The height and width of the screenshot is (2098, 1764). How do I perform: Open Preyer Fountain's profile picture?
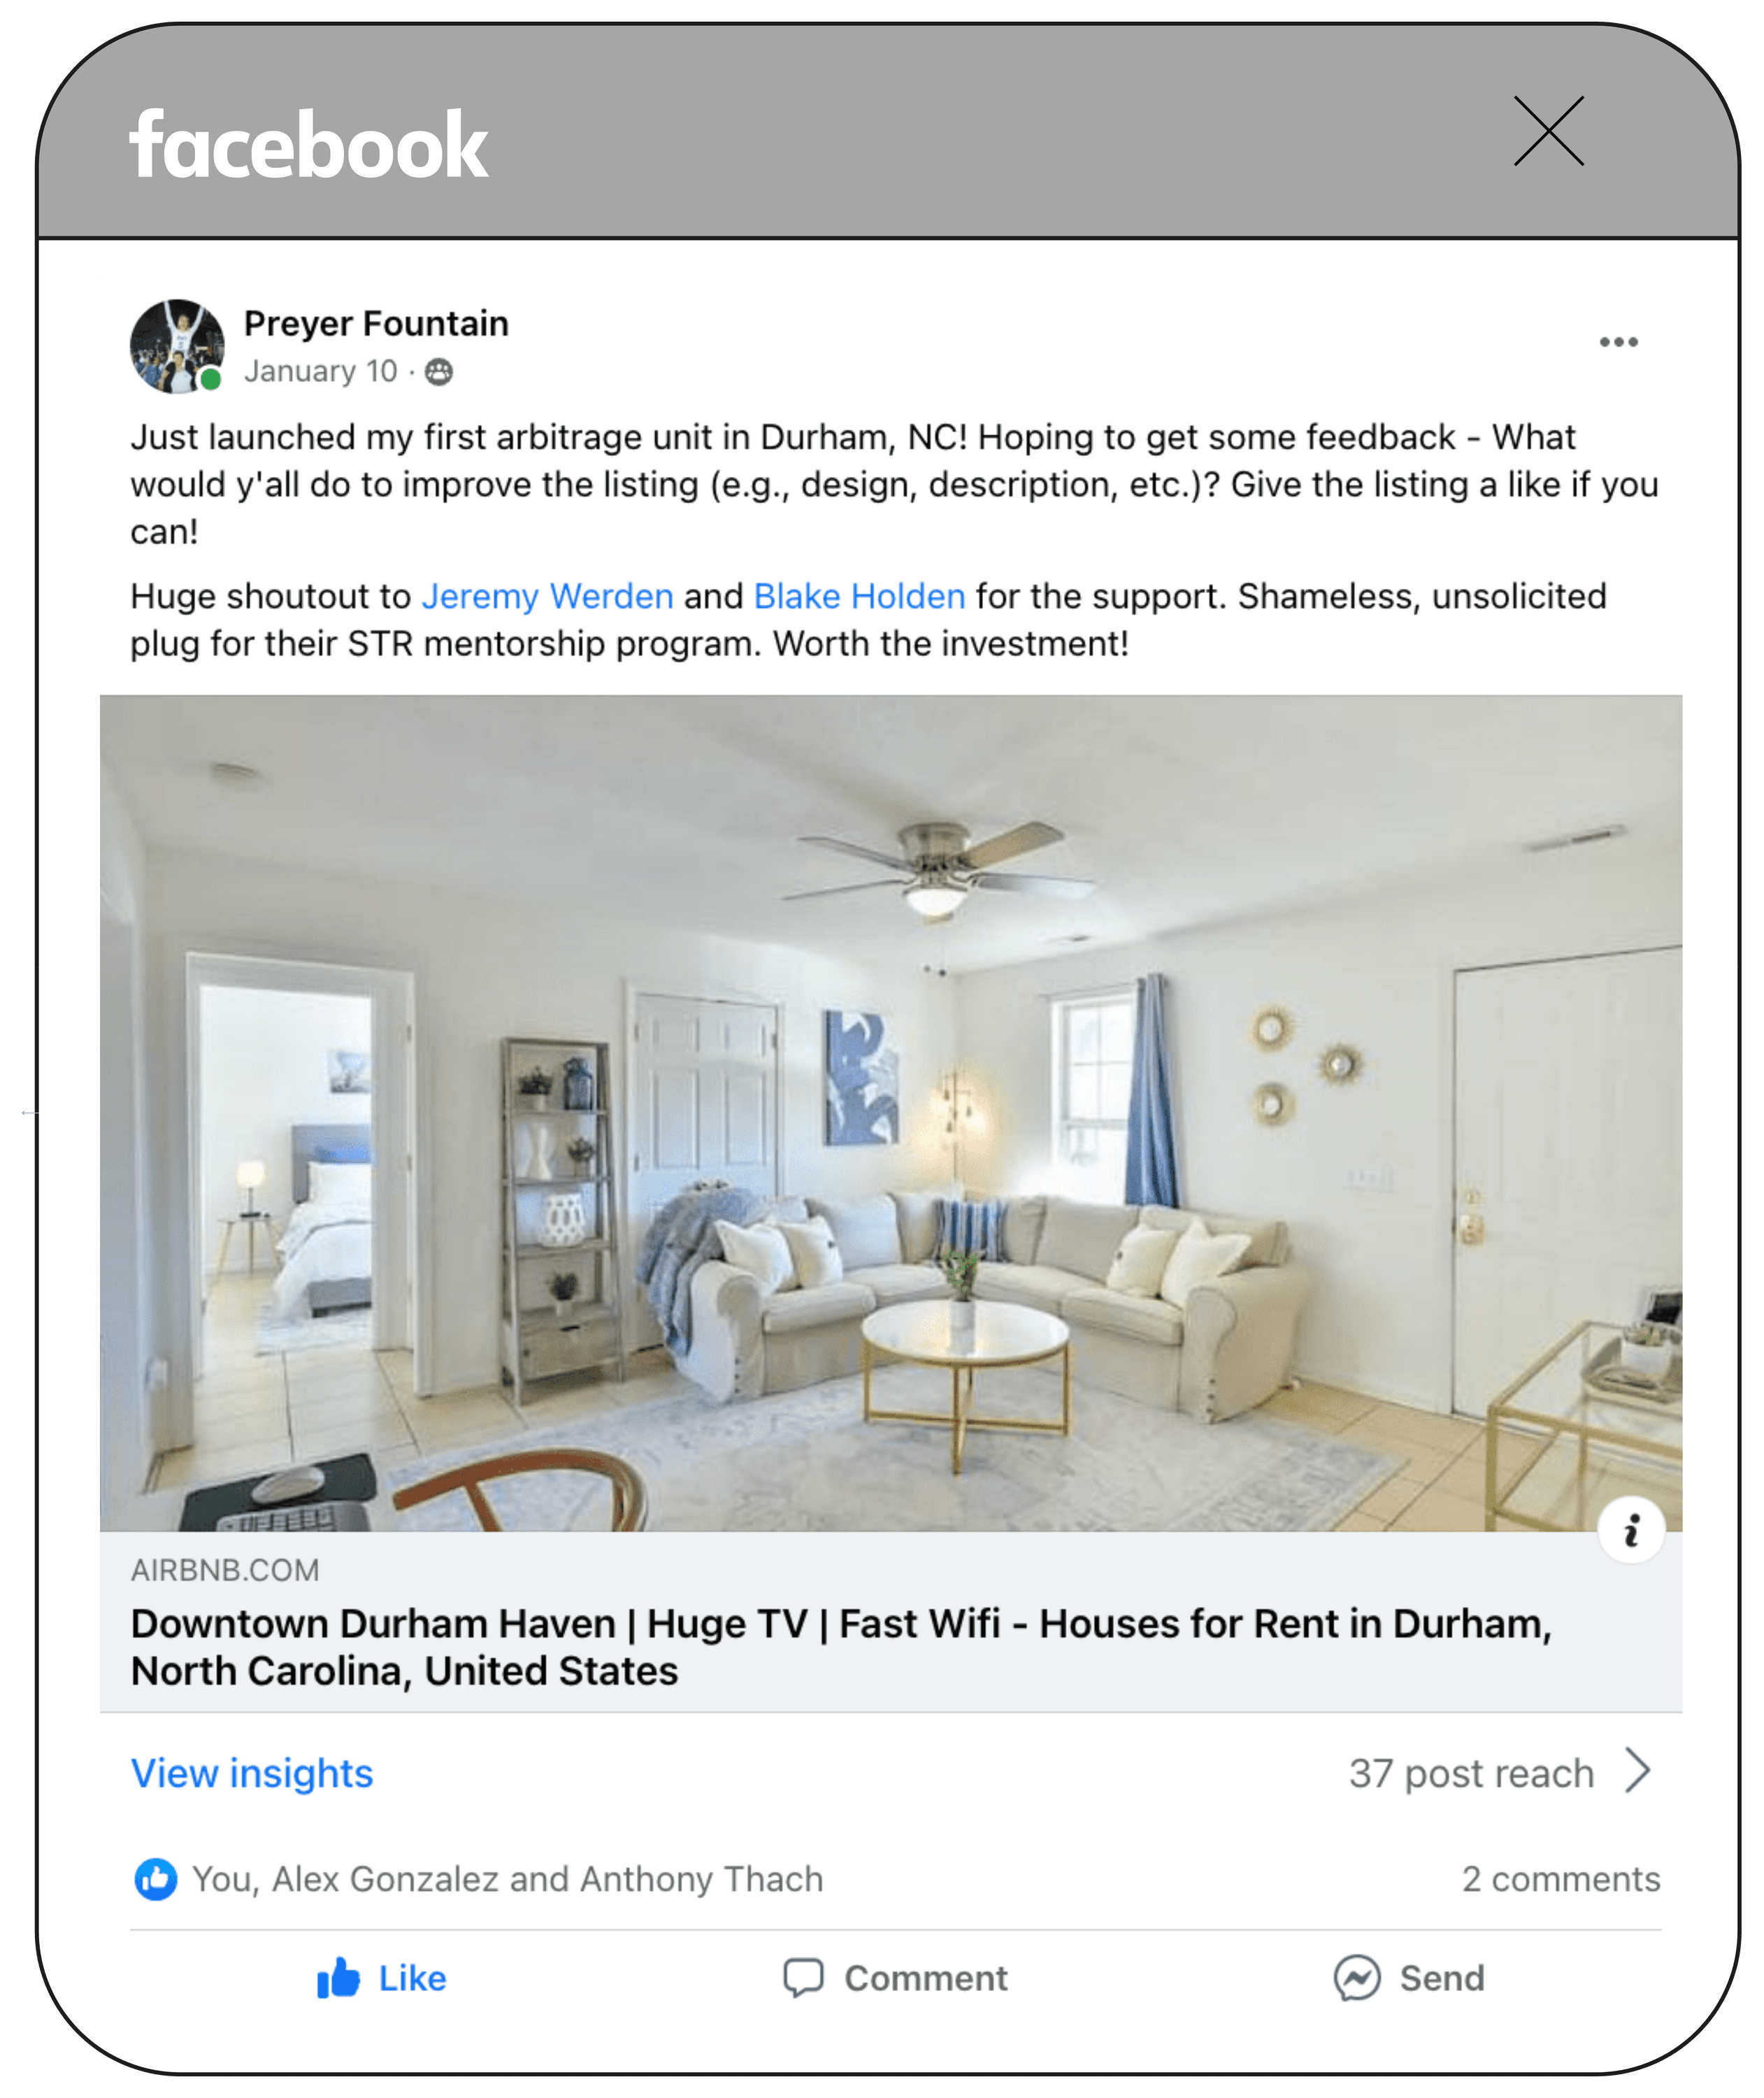(177, 346)
